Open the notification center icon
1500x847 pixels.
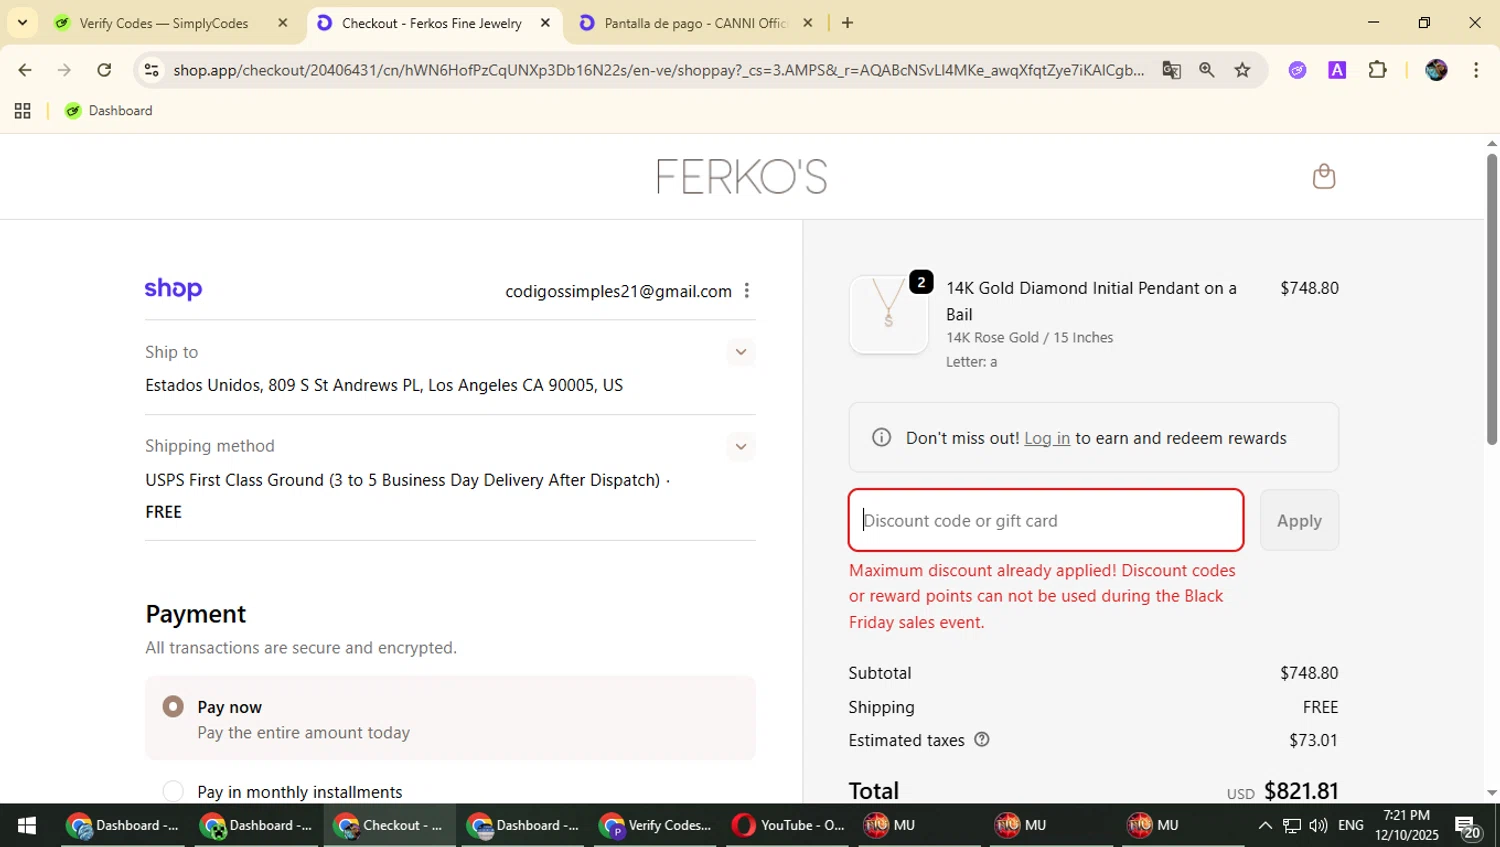point(1468,827)
